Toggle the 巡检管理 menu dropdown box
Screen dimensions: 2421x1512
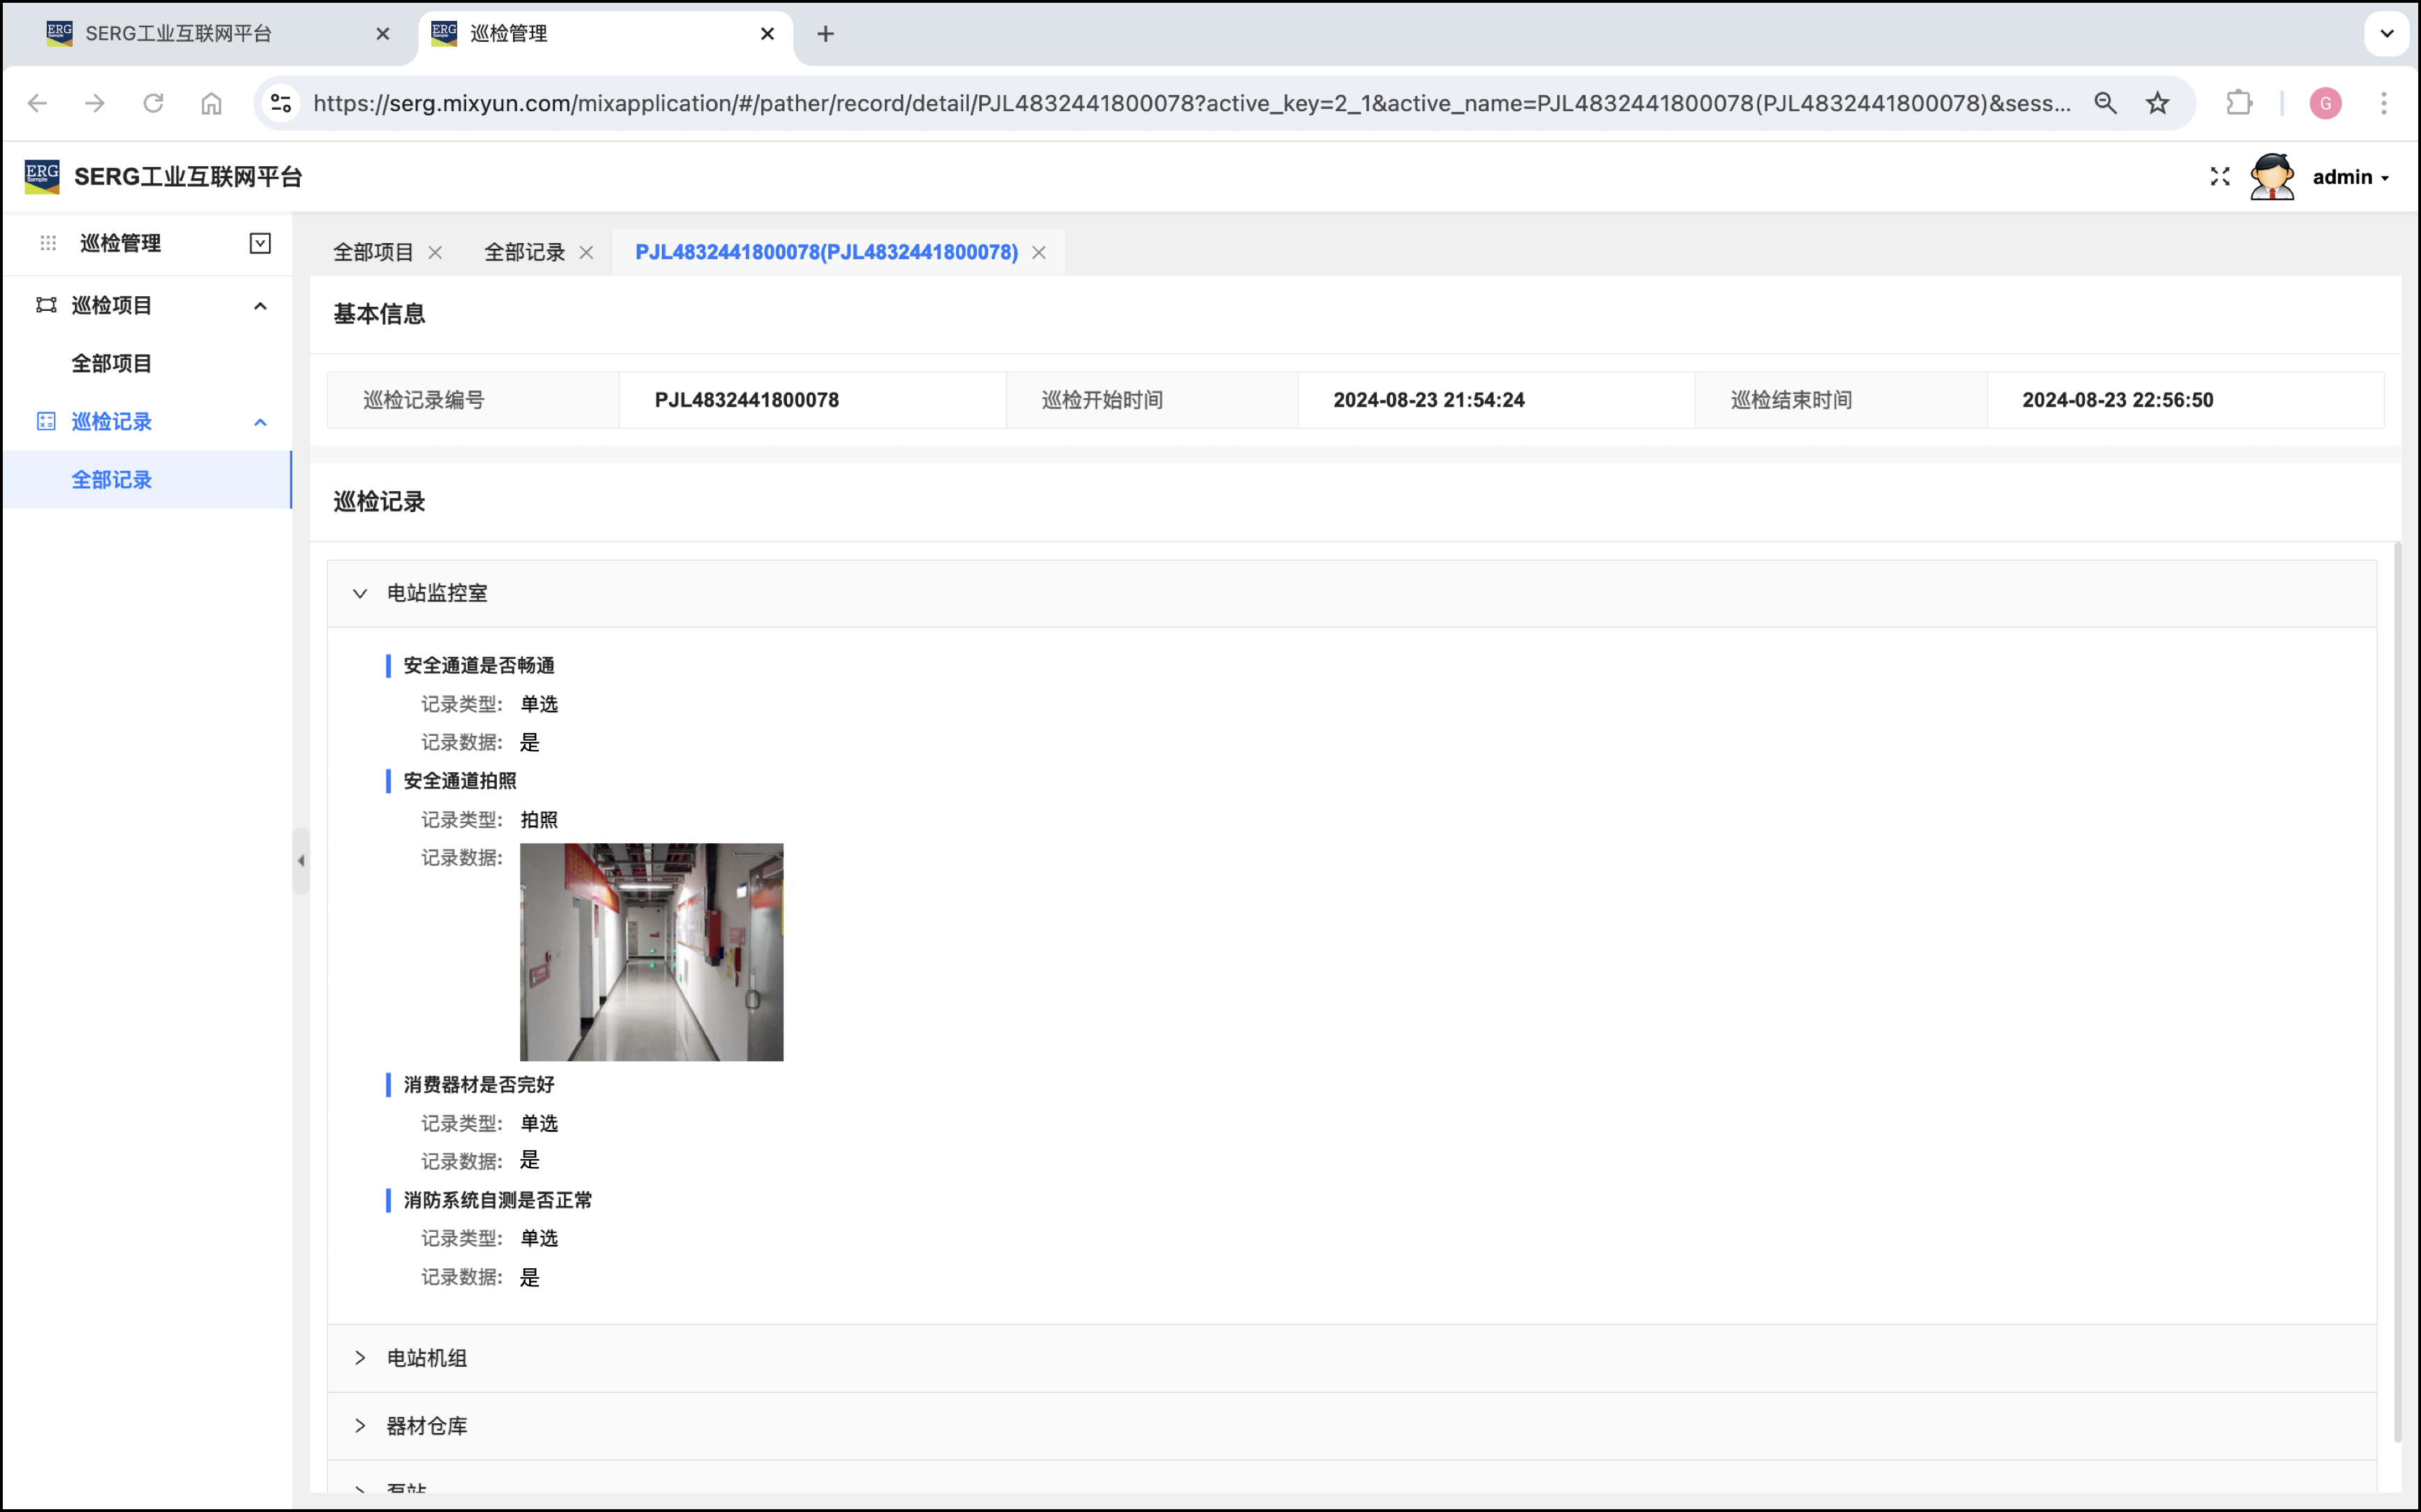[260, 243]
